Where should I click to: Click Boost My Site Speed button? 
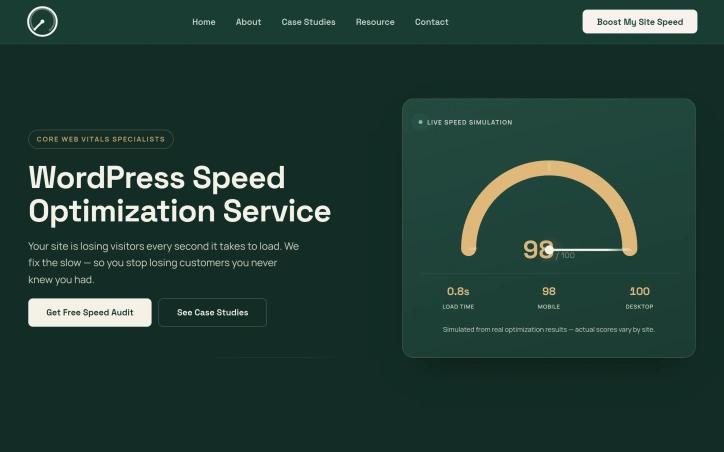[x=640, y=22]
